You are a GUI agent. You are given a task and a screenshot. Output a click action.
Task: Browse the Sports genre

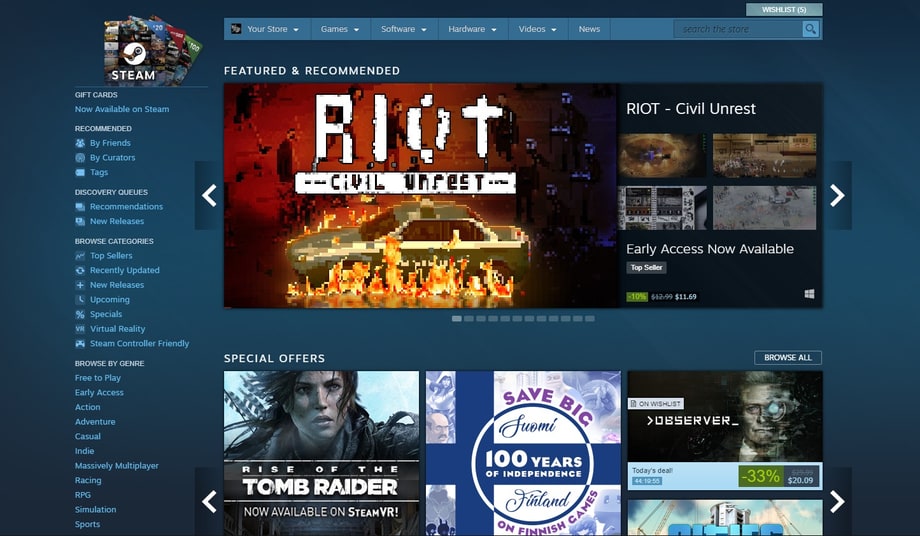click(87, 524)
